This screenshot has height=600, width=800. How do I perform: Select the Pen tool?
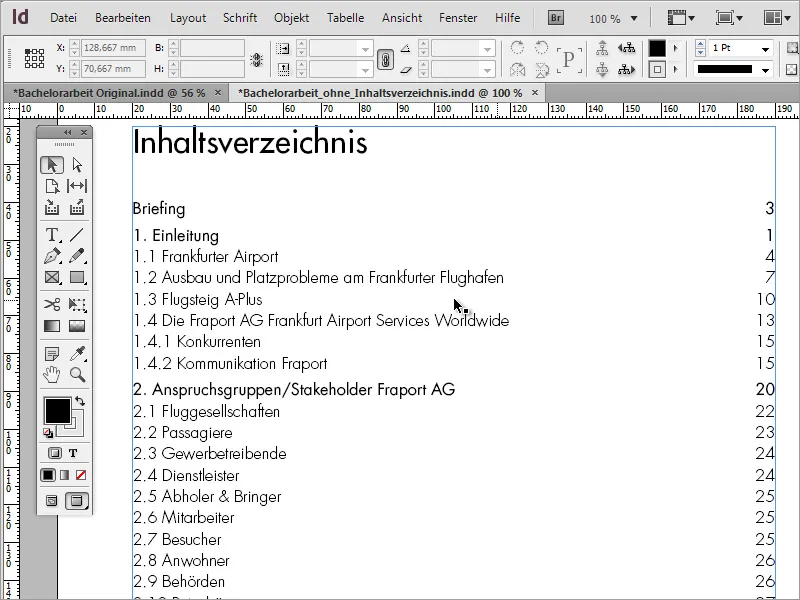click(52, 256)
